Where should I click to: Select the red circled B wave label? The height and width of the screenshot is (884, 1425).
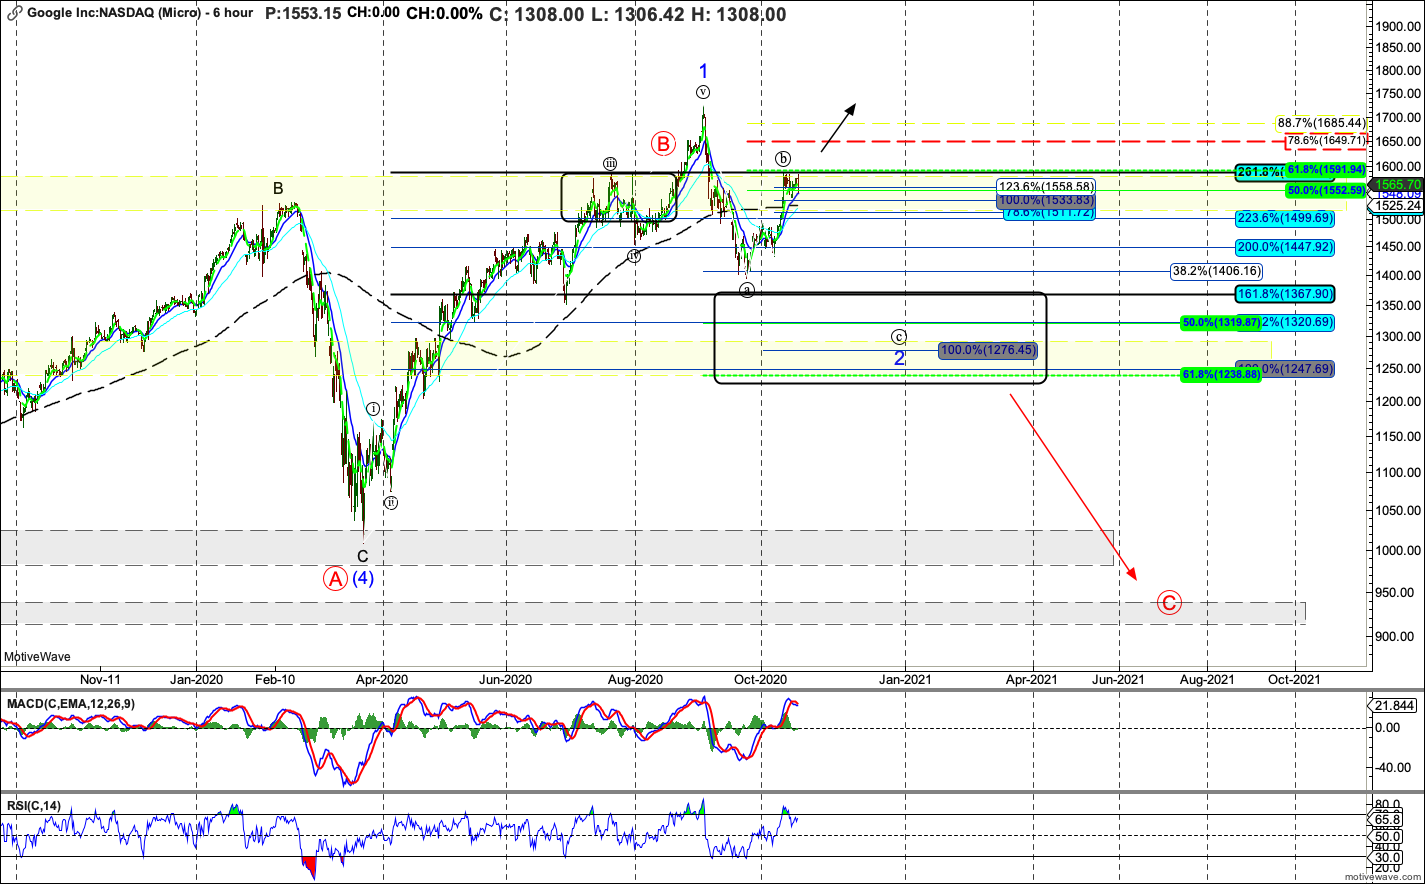point(663,144)
